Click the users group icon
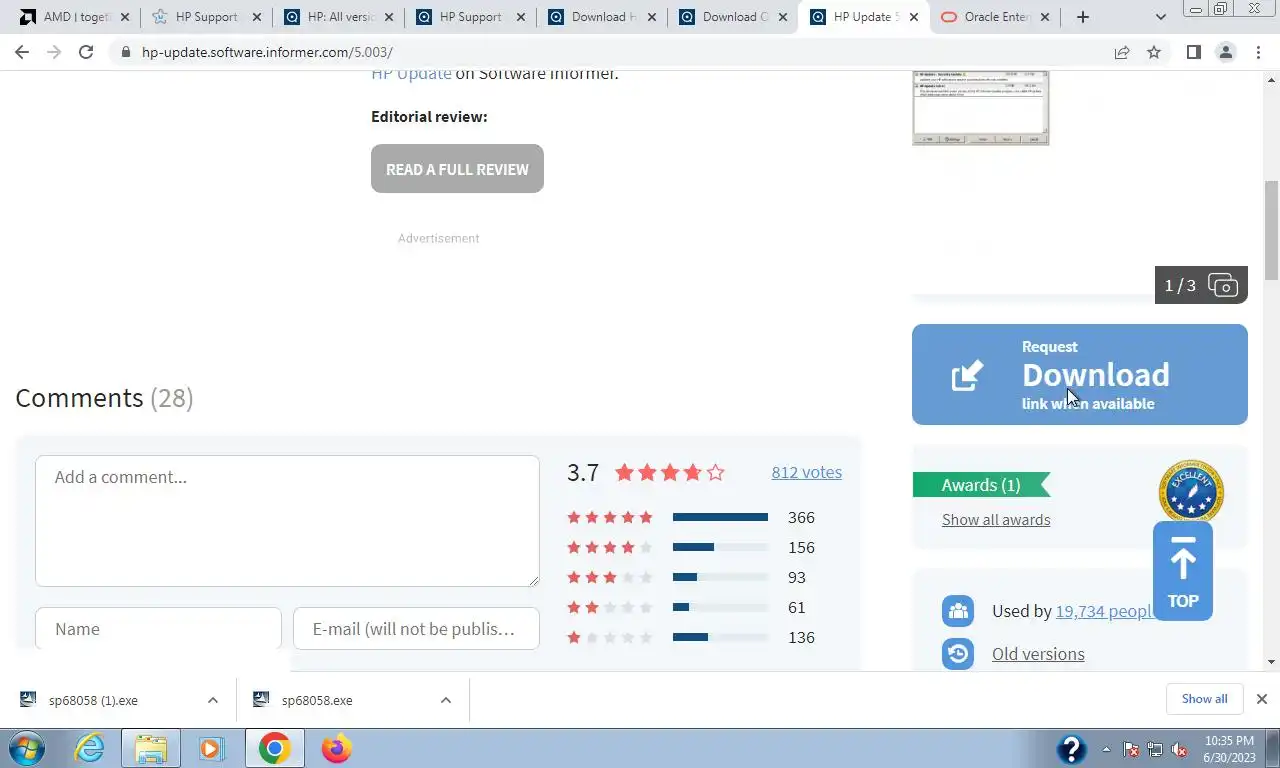 click(x=958, y=611)
